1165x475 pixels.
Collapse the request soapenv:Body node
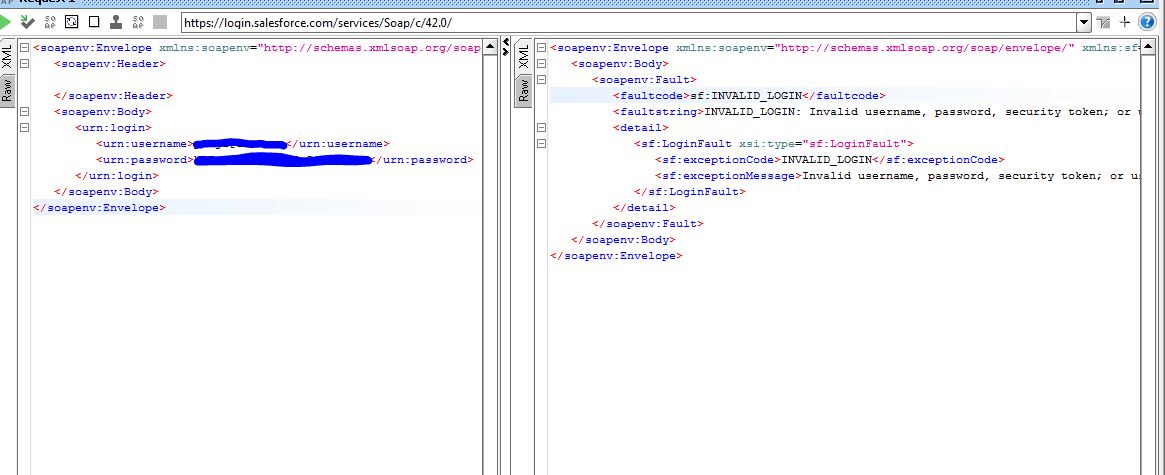coord(25,112)
